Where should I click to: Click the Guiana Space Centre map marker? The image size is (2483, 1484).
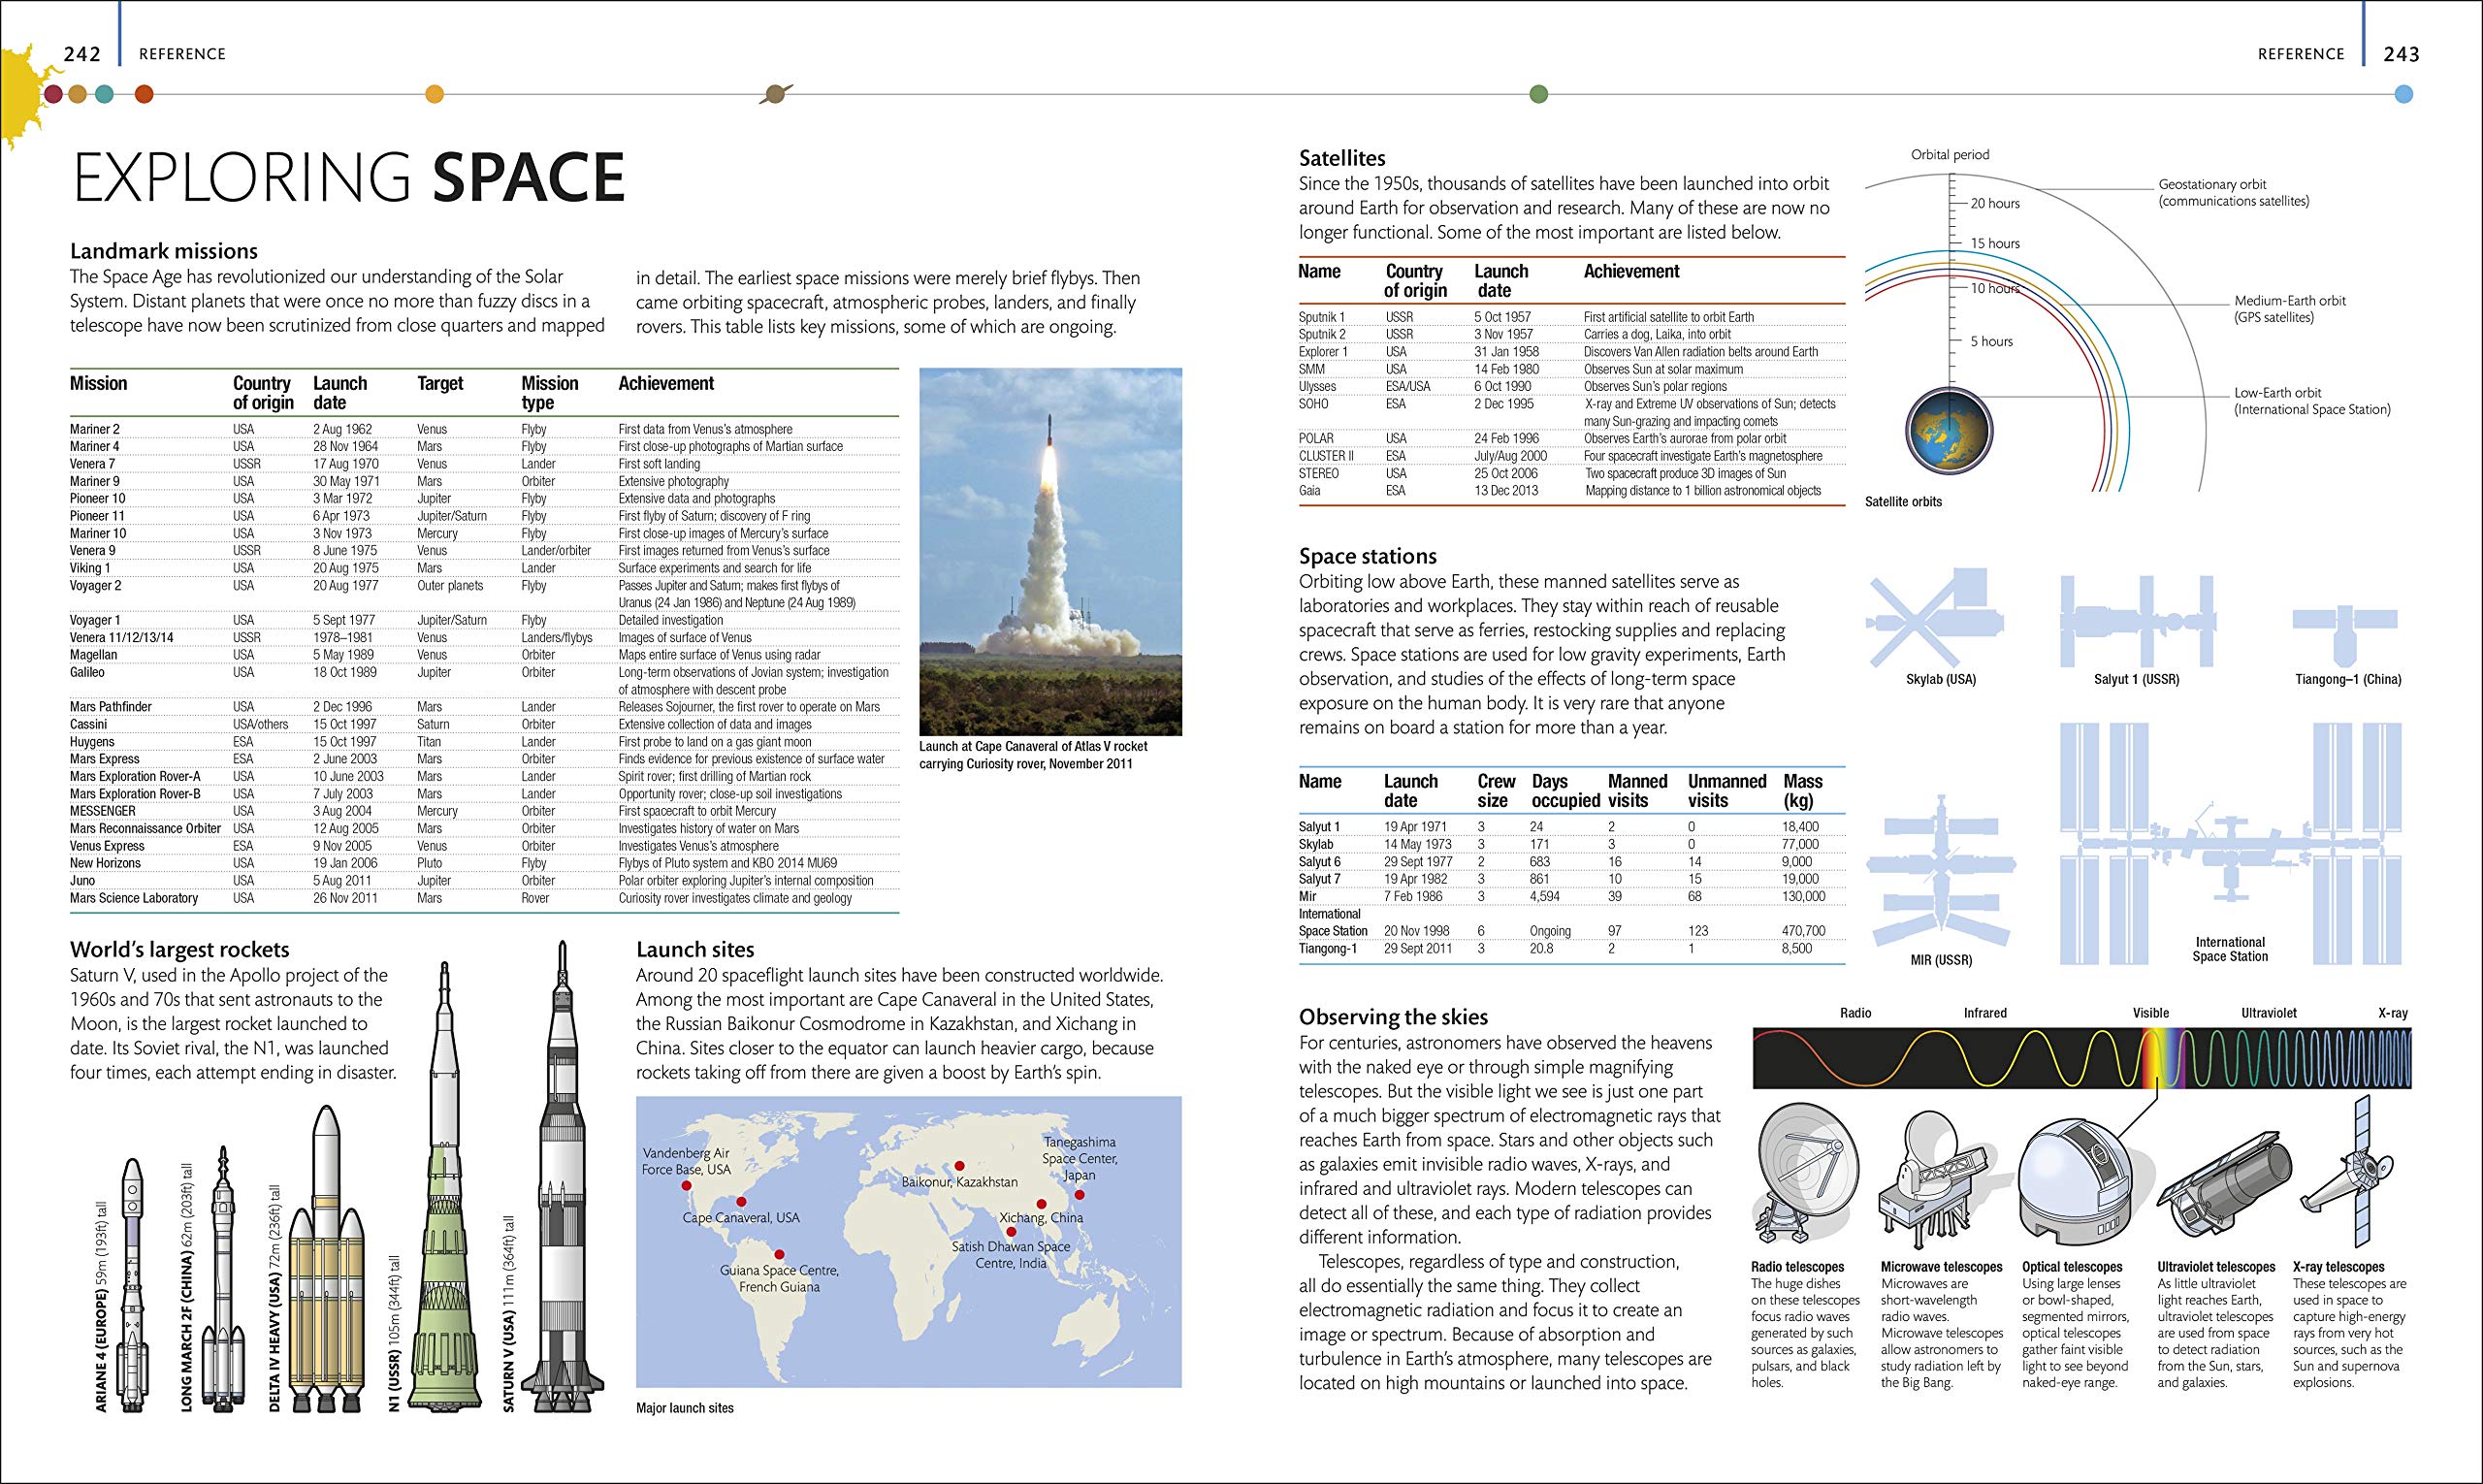point(779,1254)
